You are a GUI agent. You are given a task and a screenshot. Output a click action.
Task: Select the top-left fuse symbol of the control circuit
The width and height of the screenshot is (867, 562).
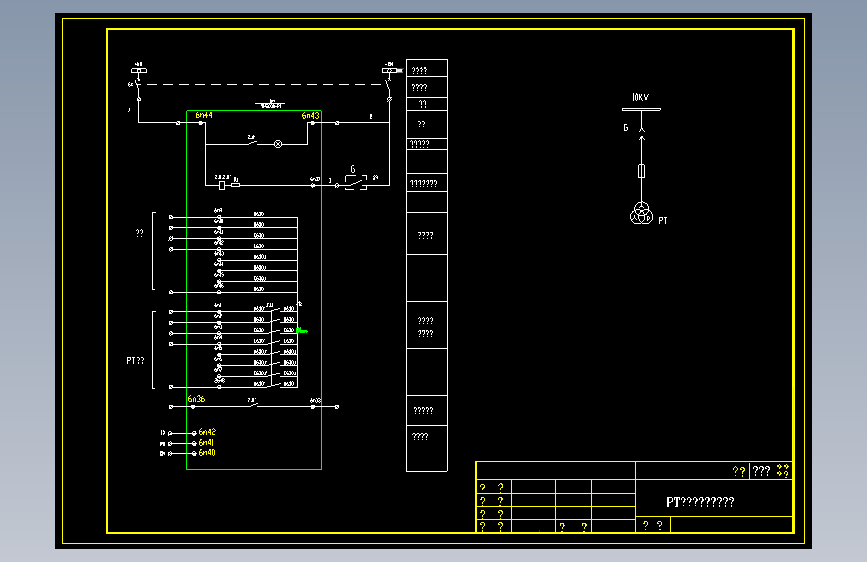139,70
